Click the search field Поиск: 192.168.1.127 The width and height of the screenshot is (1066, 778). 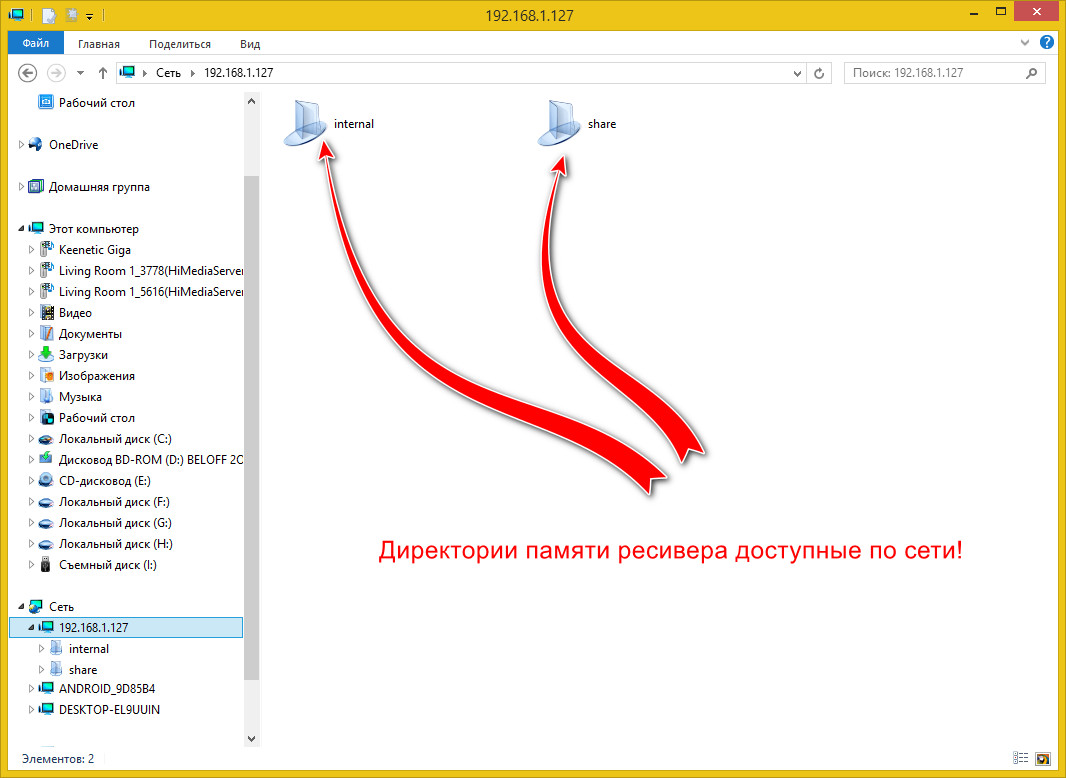pyautogui.click(x=935, y=73)
